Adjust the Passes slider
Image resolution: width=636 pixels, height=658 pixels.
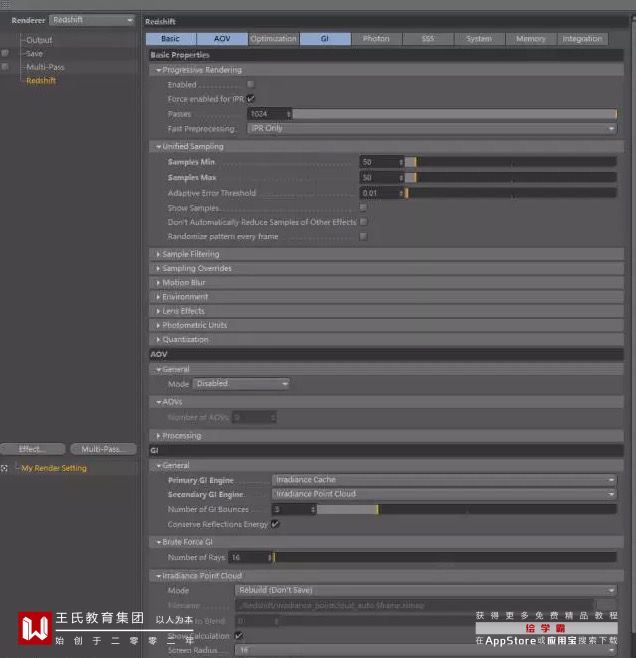click(x=455, y=114)
